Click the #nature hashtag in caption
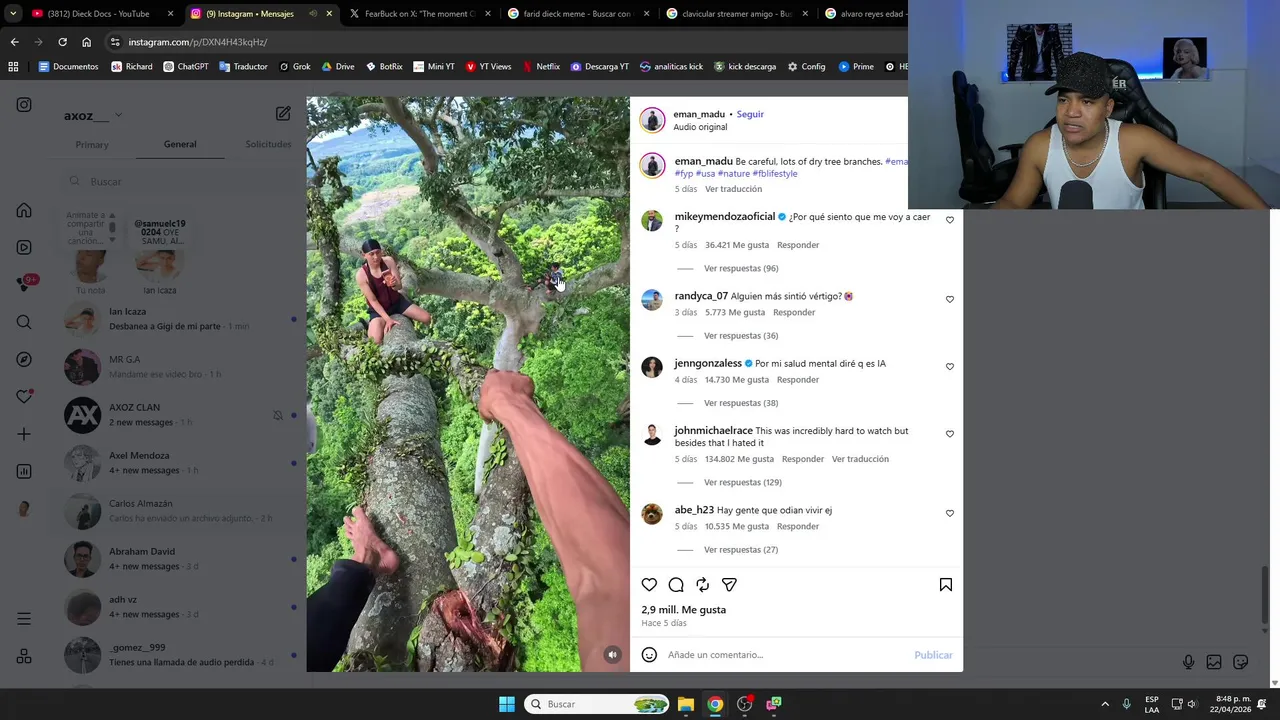Viewport: 1280px width, 720px height. 733,173
